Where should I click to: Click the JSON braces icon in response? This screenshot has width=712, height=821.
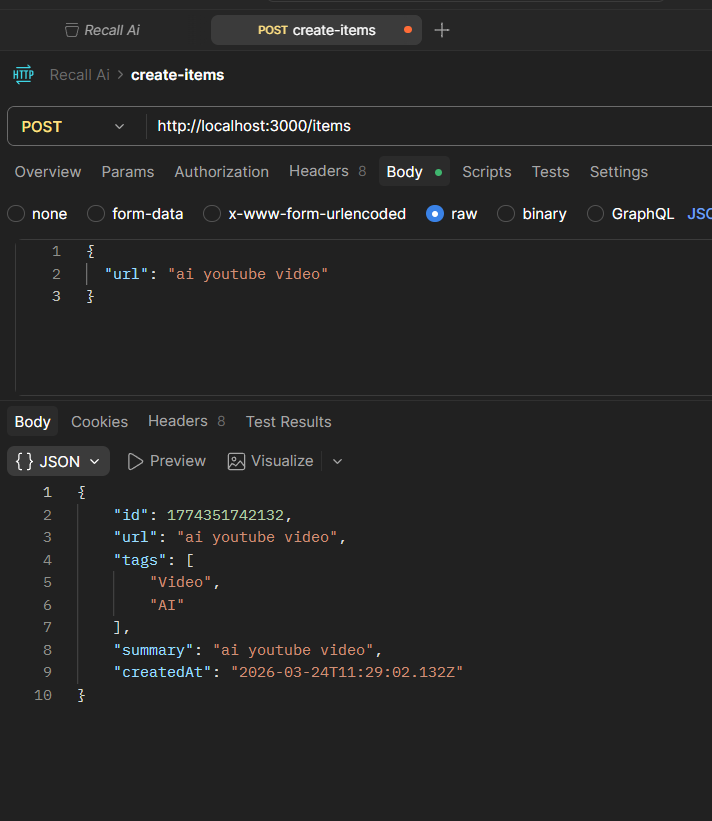tap(24, 461)
